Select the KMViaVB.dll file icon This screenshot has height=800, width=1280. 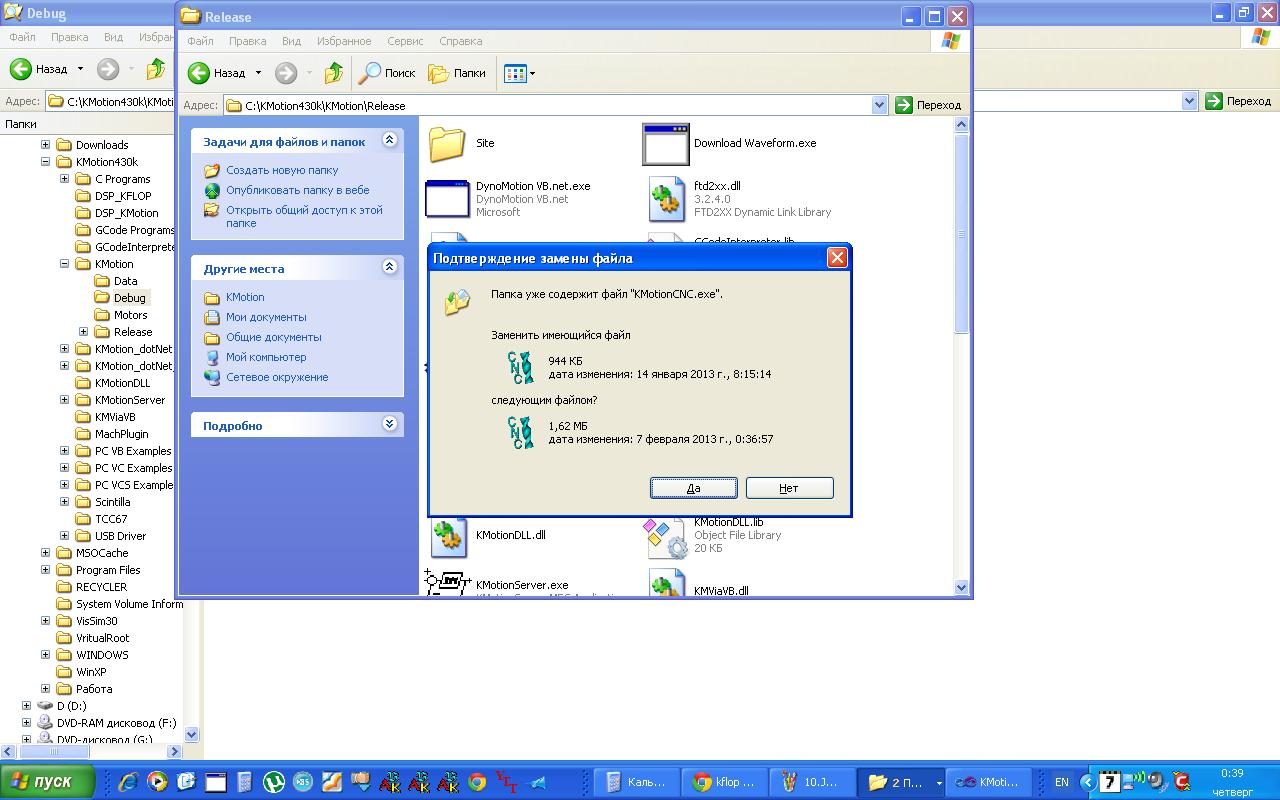[666, 584]
